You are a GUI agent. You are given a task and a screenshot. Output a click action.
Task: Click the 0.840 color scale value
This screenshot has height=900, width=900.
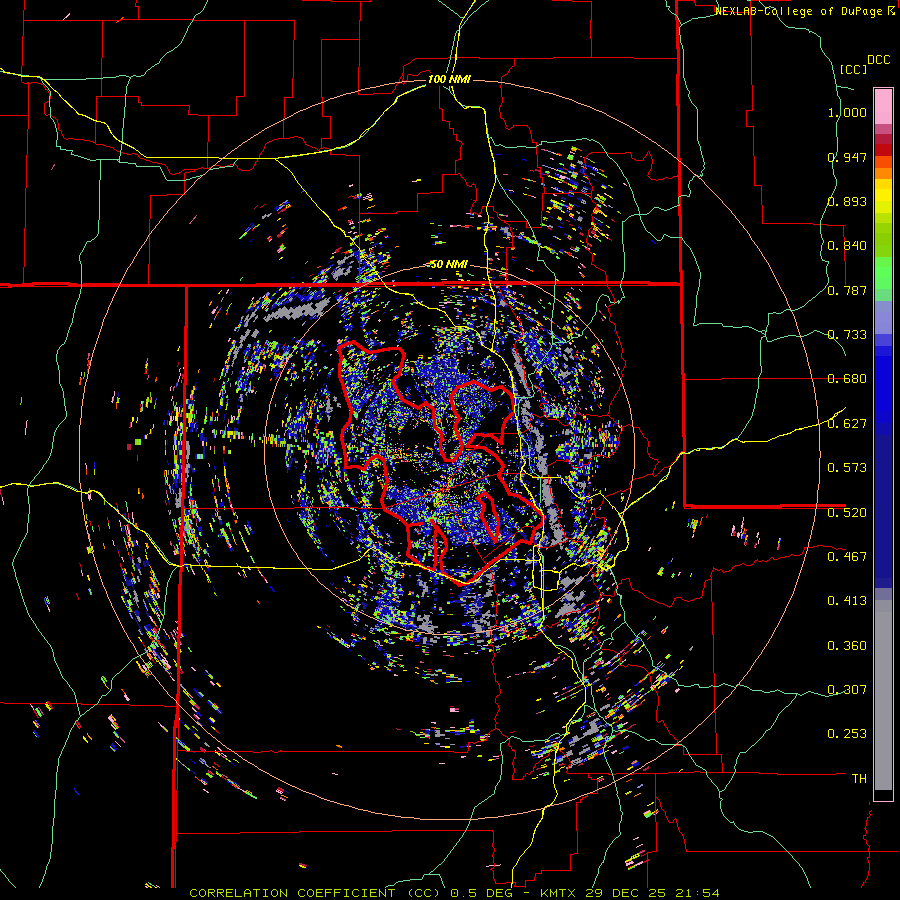(x=847, y=246)
